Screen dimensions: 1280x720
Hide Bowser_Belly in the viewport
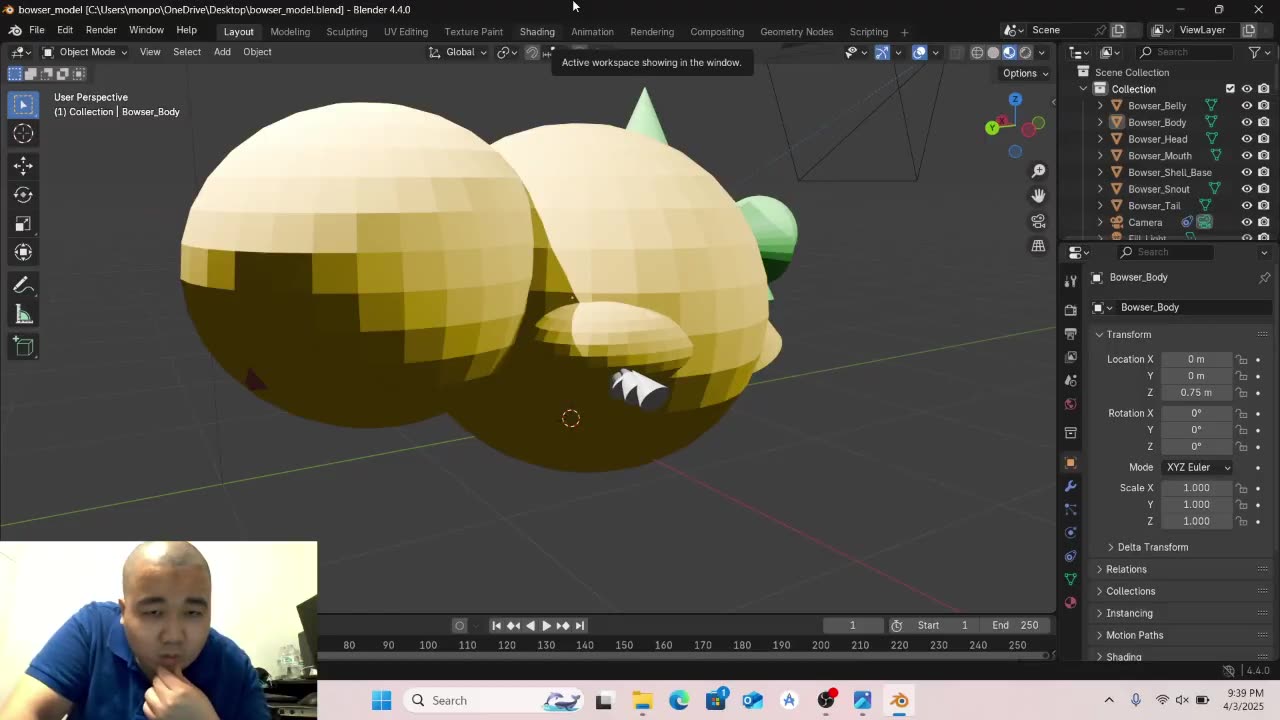click(1247, 105)
